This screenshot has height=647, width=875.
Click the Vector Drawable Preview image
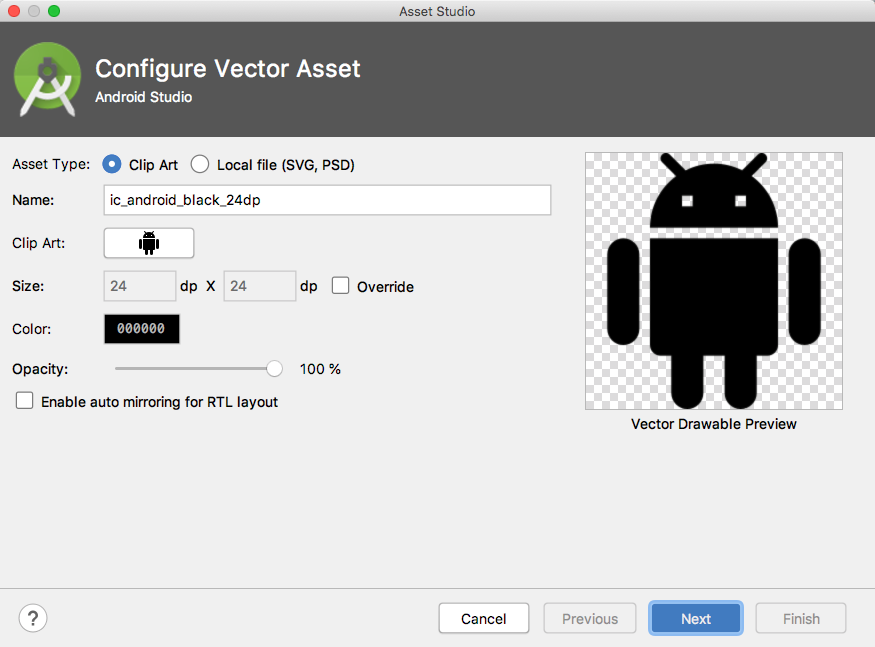point(713,281)
